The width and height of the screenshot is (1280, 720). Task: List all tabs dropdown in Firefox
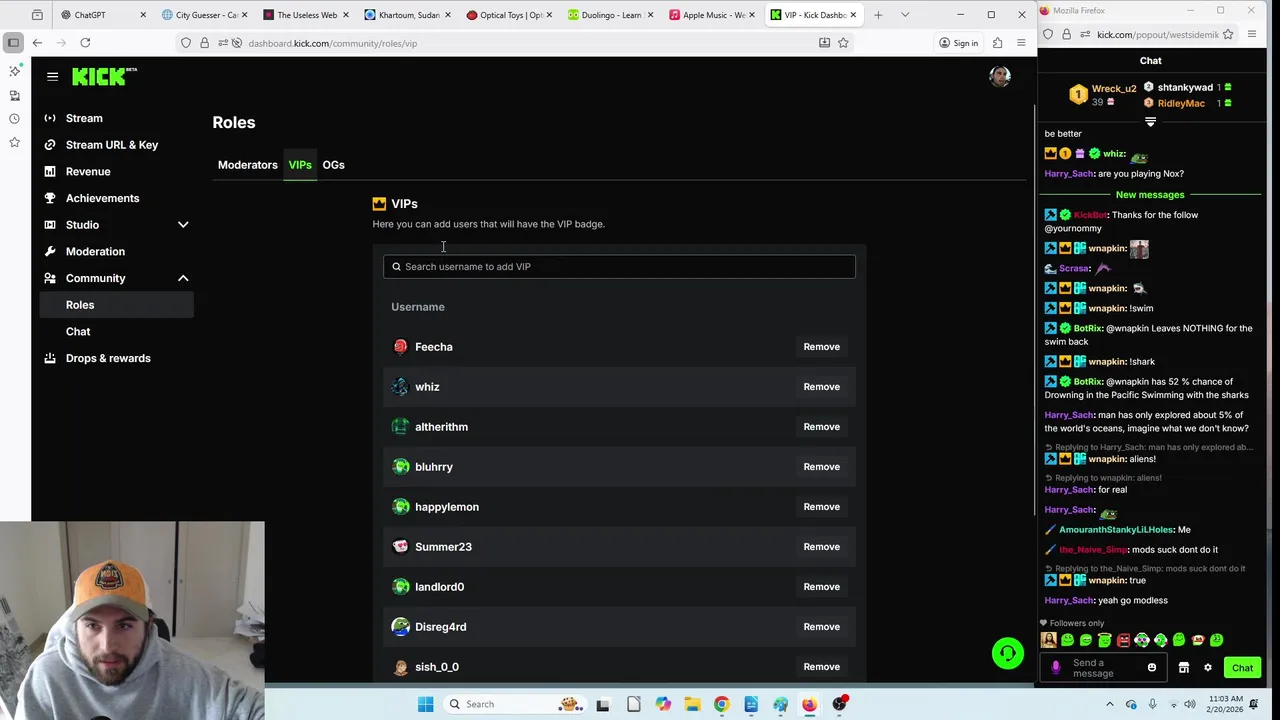tap(905, 15)
